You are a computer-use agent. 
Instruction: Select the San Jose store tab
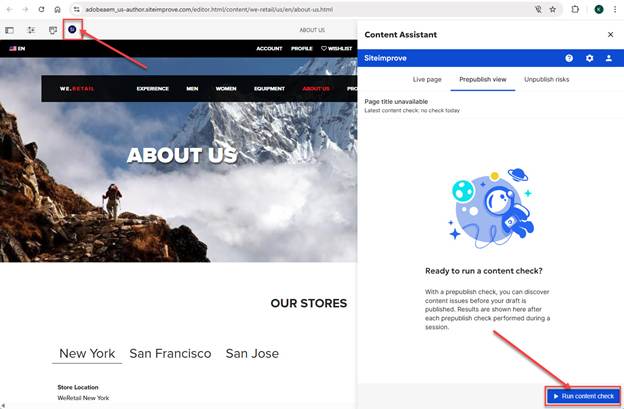pyautogui.click(x=252, y=353)
